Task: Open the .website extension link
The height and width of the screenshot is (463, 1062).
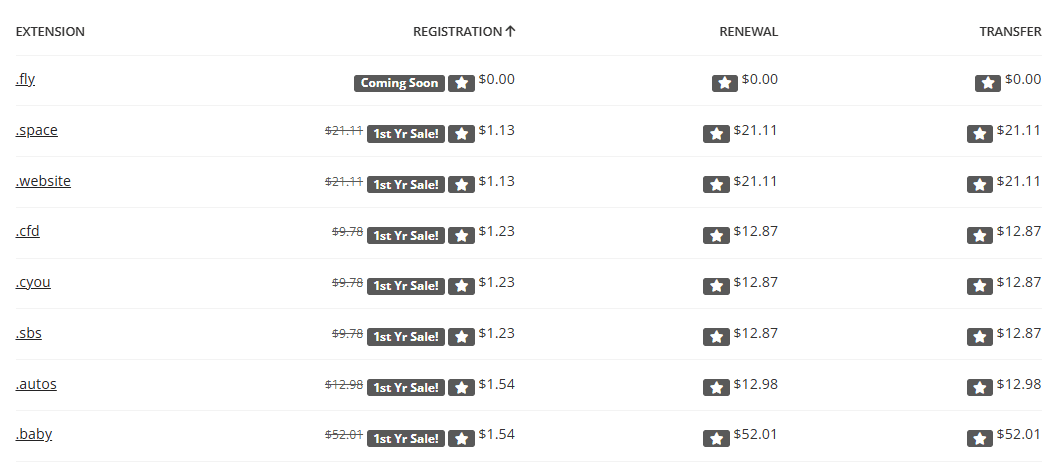Action: click(43, 181)
